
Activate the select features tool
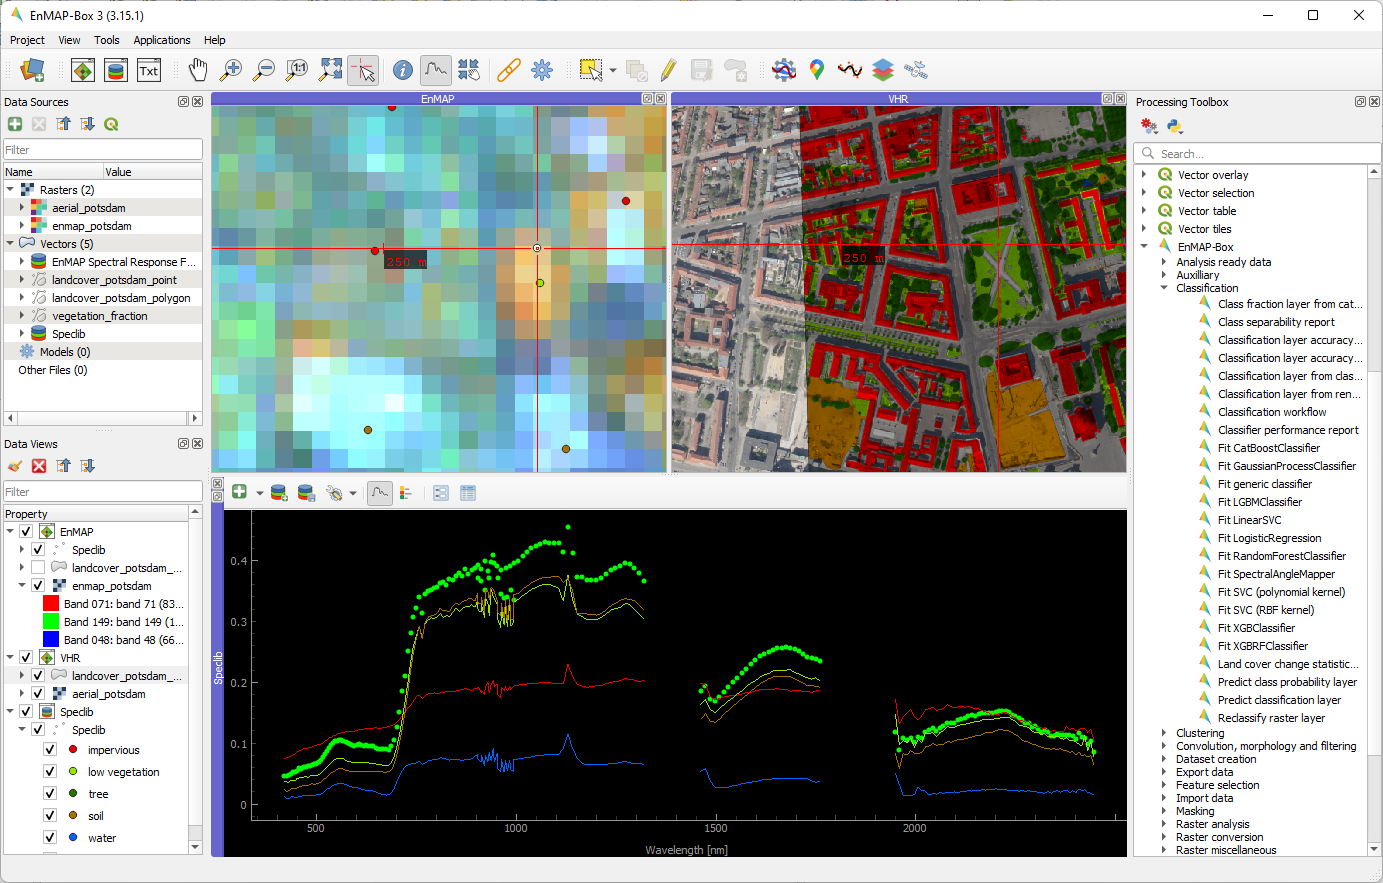tap(591, 70)
